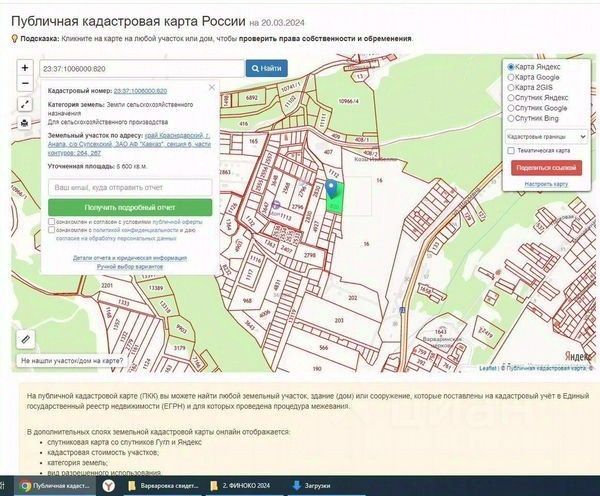Viewport: 600px width, 496px height.
Task: Open Детали отчета и юридическая информация link
Action: (x=130, y=258)
